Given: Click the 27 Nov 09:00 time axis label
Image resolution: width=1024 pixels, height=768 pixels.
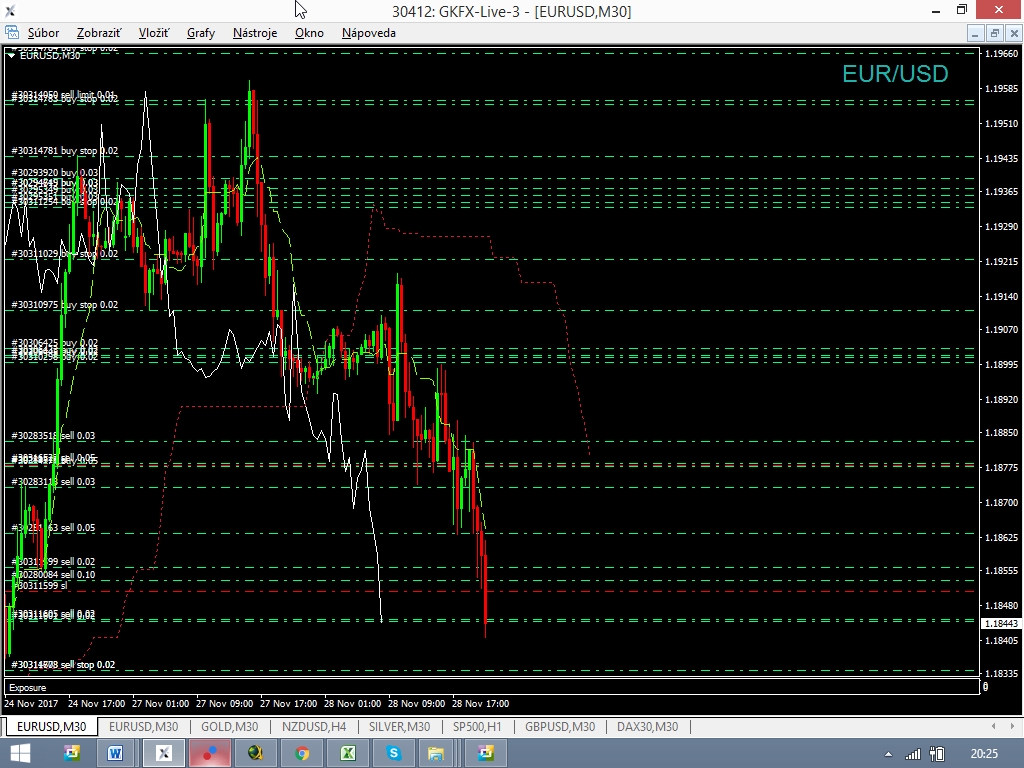Looking at the screenshot, I should point(224,703).
